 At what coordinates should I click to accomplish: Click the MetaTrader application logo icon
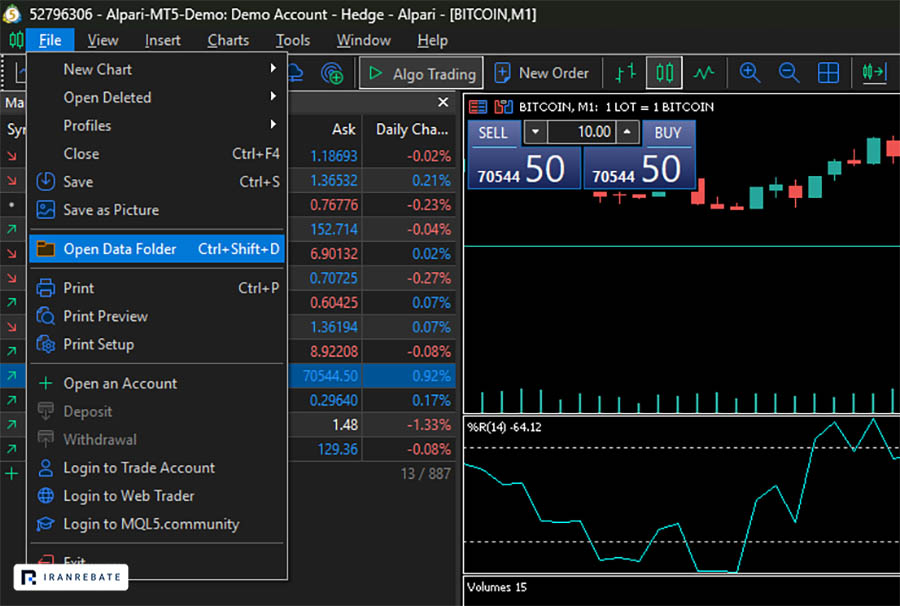coord(11,14)
